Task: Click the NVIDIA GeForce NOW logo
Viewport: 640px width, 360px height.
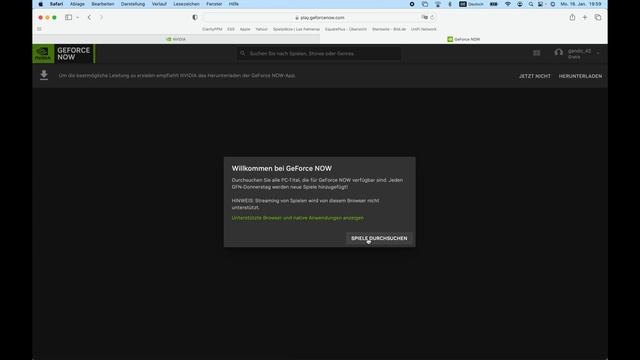Action: click(x=64, y=53)
